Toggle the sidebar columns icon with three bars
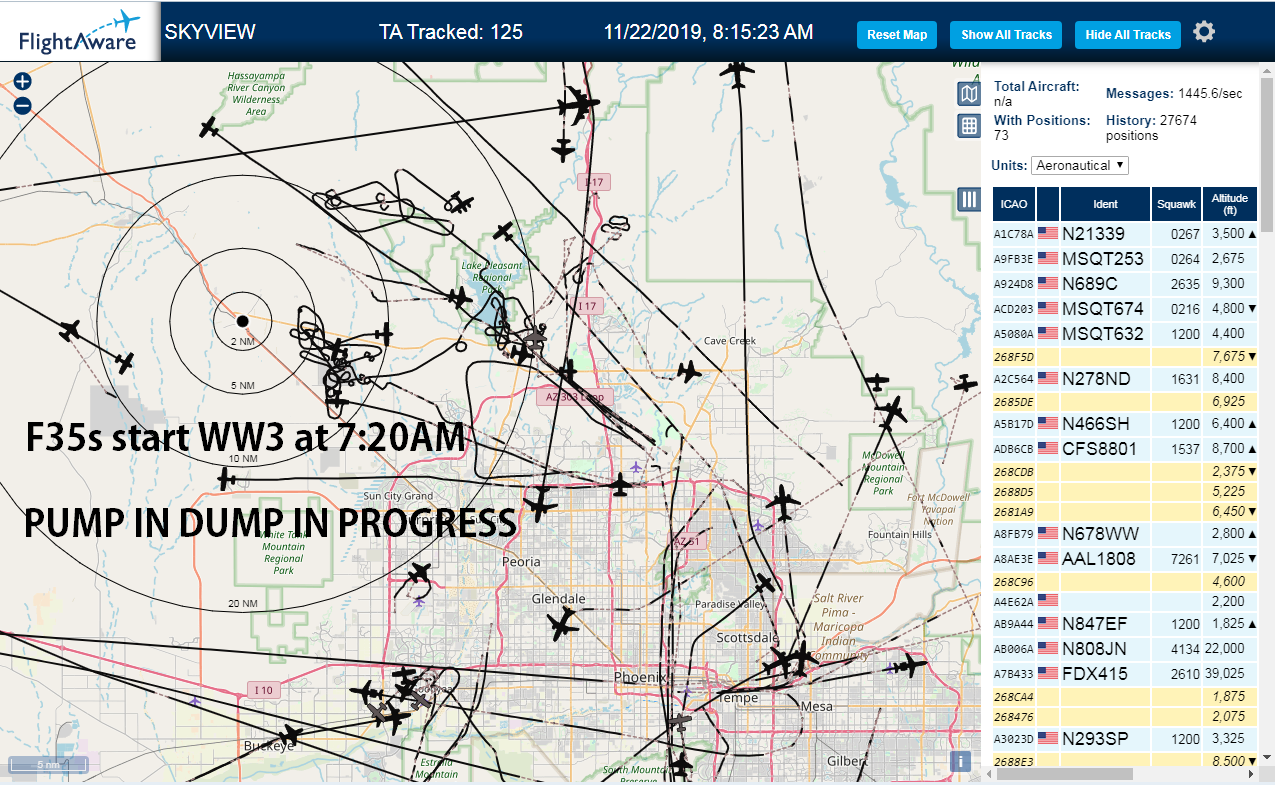 click(x=968, y=198)
